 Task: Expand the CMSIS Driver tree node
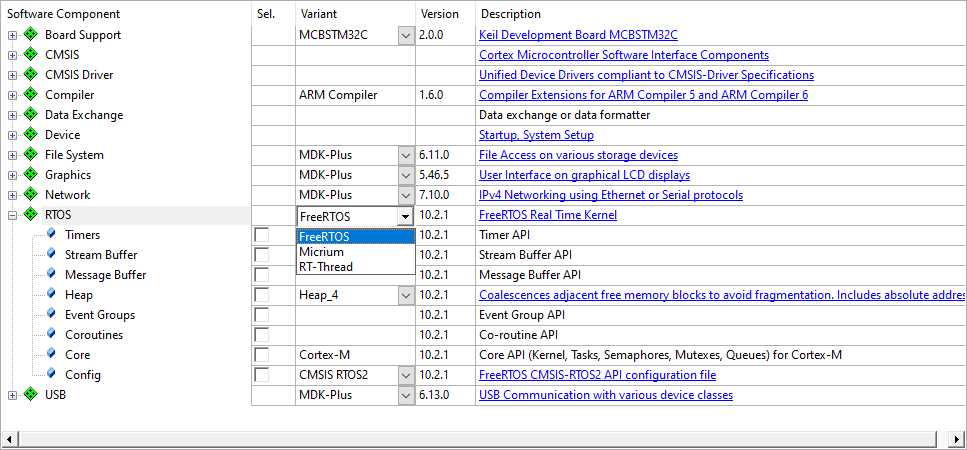(x=12, y=75)
